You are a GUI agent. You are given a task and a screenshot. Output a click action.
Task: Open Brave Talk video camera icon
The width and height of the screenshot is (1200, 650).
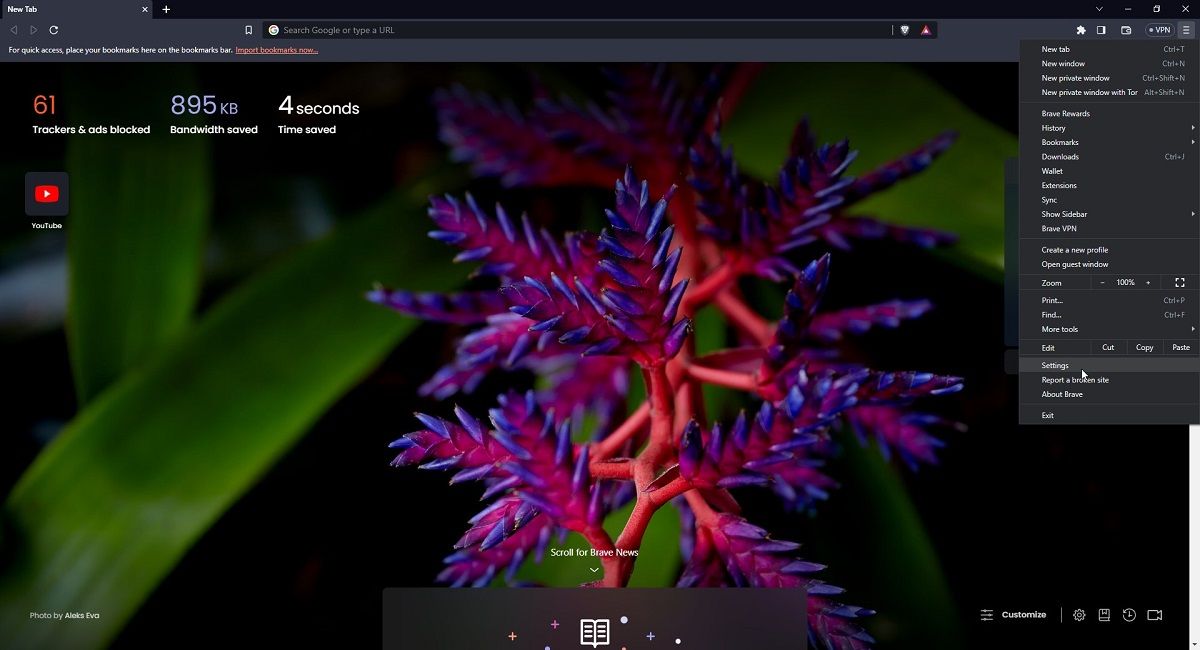[1155, 615]
